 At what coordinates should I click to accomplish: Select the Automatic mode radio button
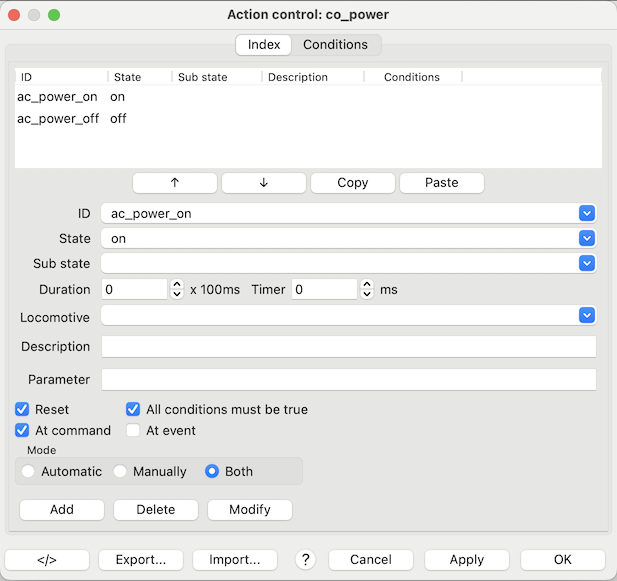pyautogui.click(x=28, y=471)
